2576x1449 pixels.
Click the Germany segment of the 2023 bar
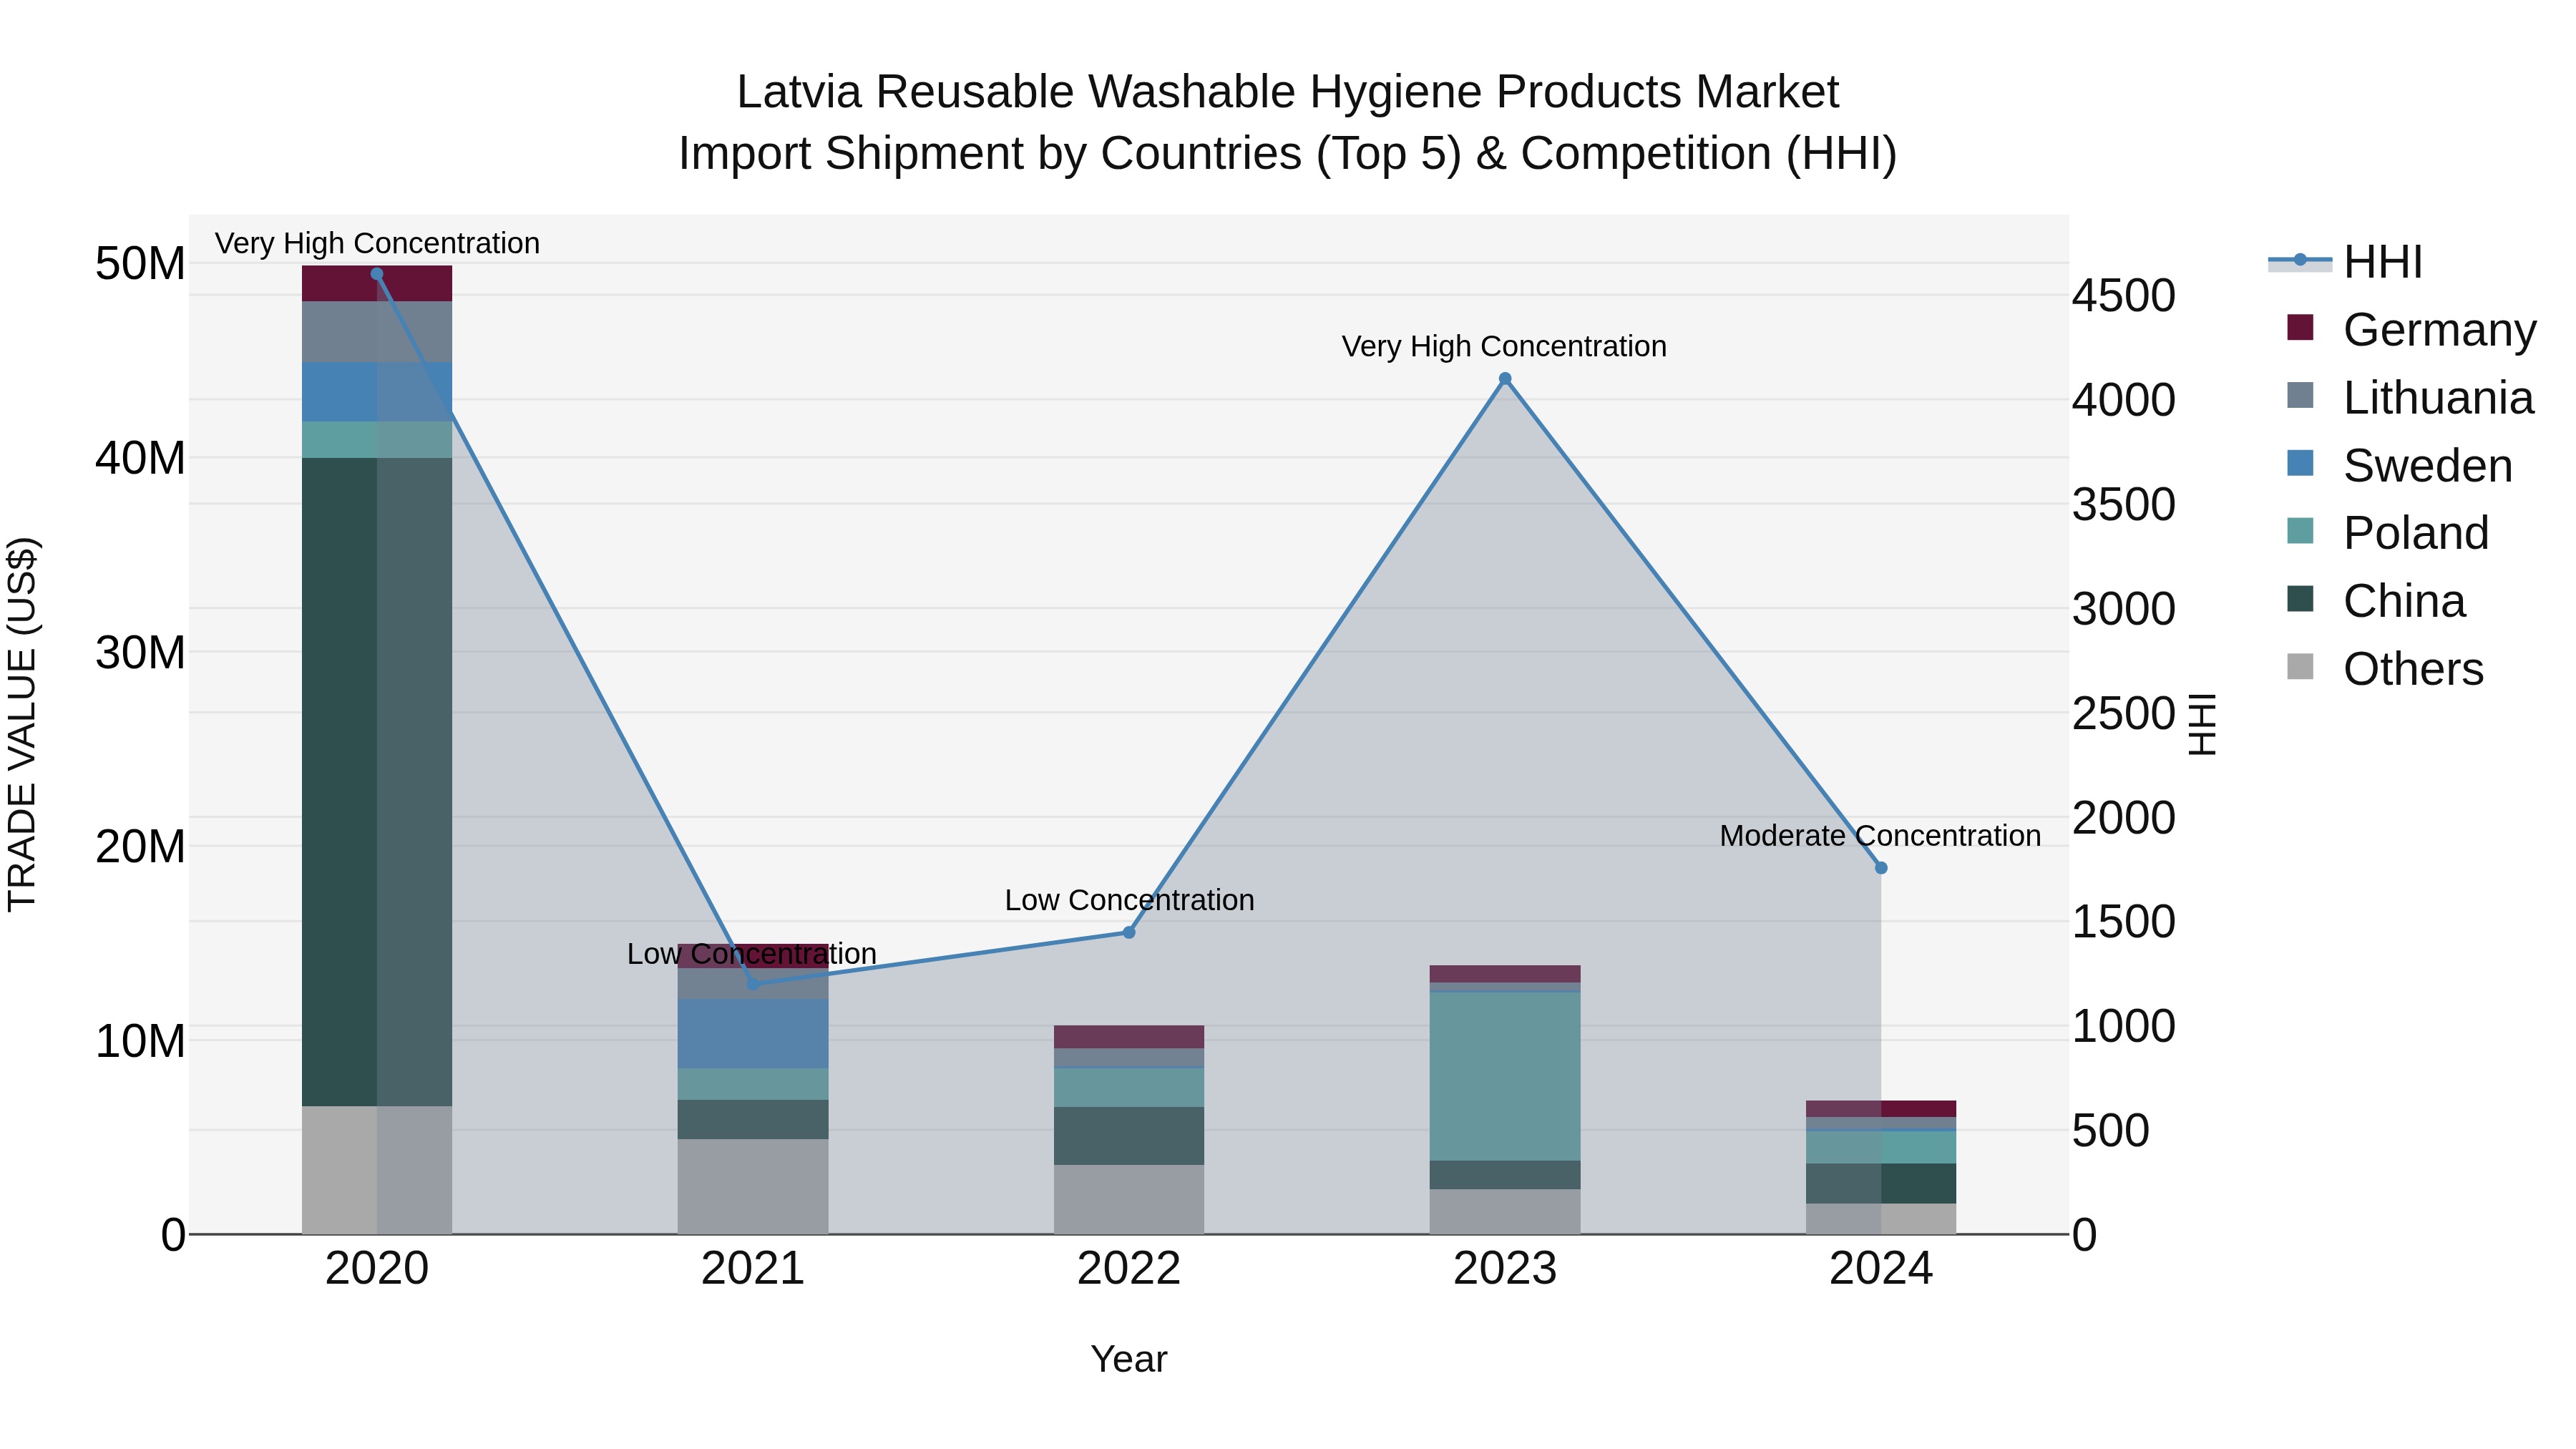click(1505, 974)
